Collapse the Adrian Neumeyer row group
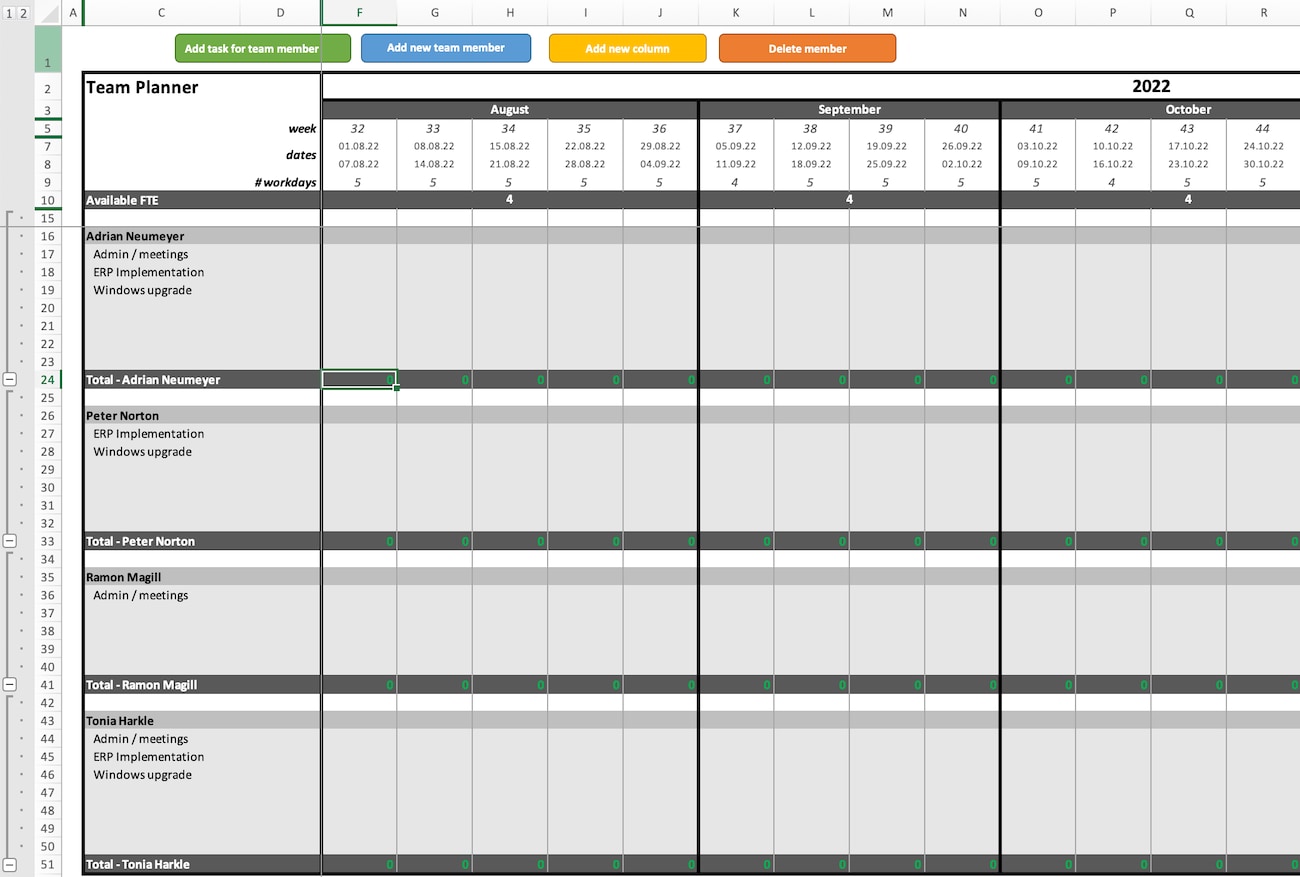The height and width of the screenshot is (877, 1300). 10,380
